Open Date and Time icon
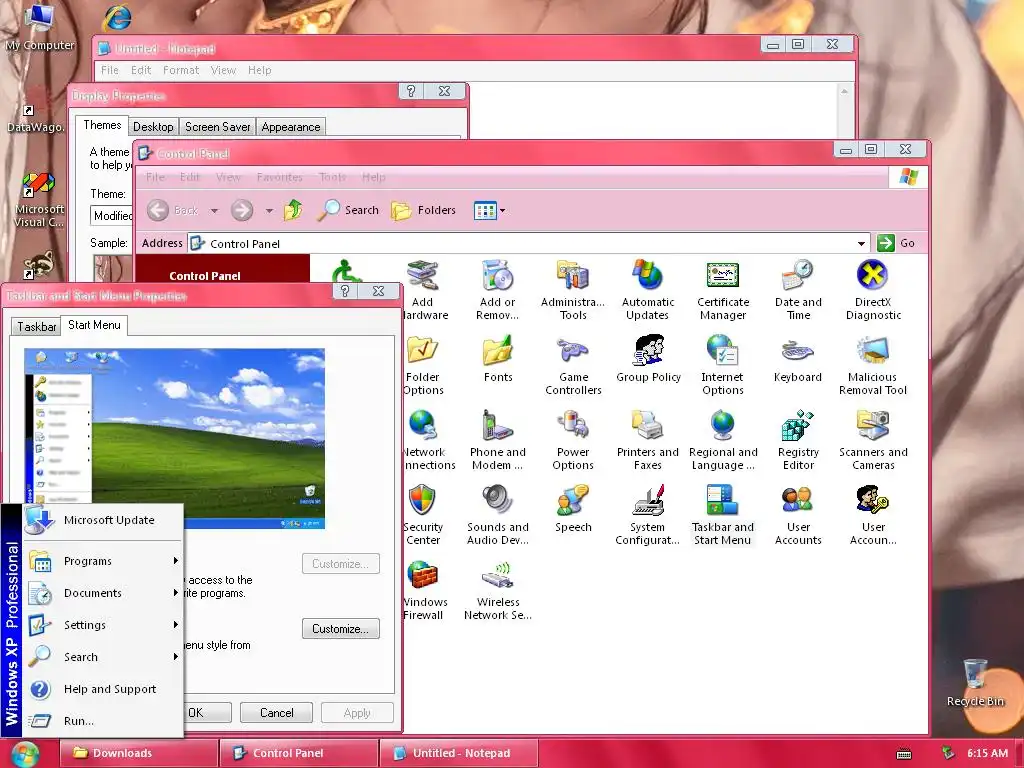 coord(798,290)
